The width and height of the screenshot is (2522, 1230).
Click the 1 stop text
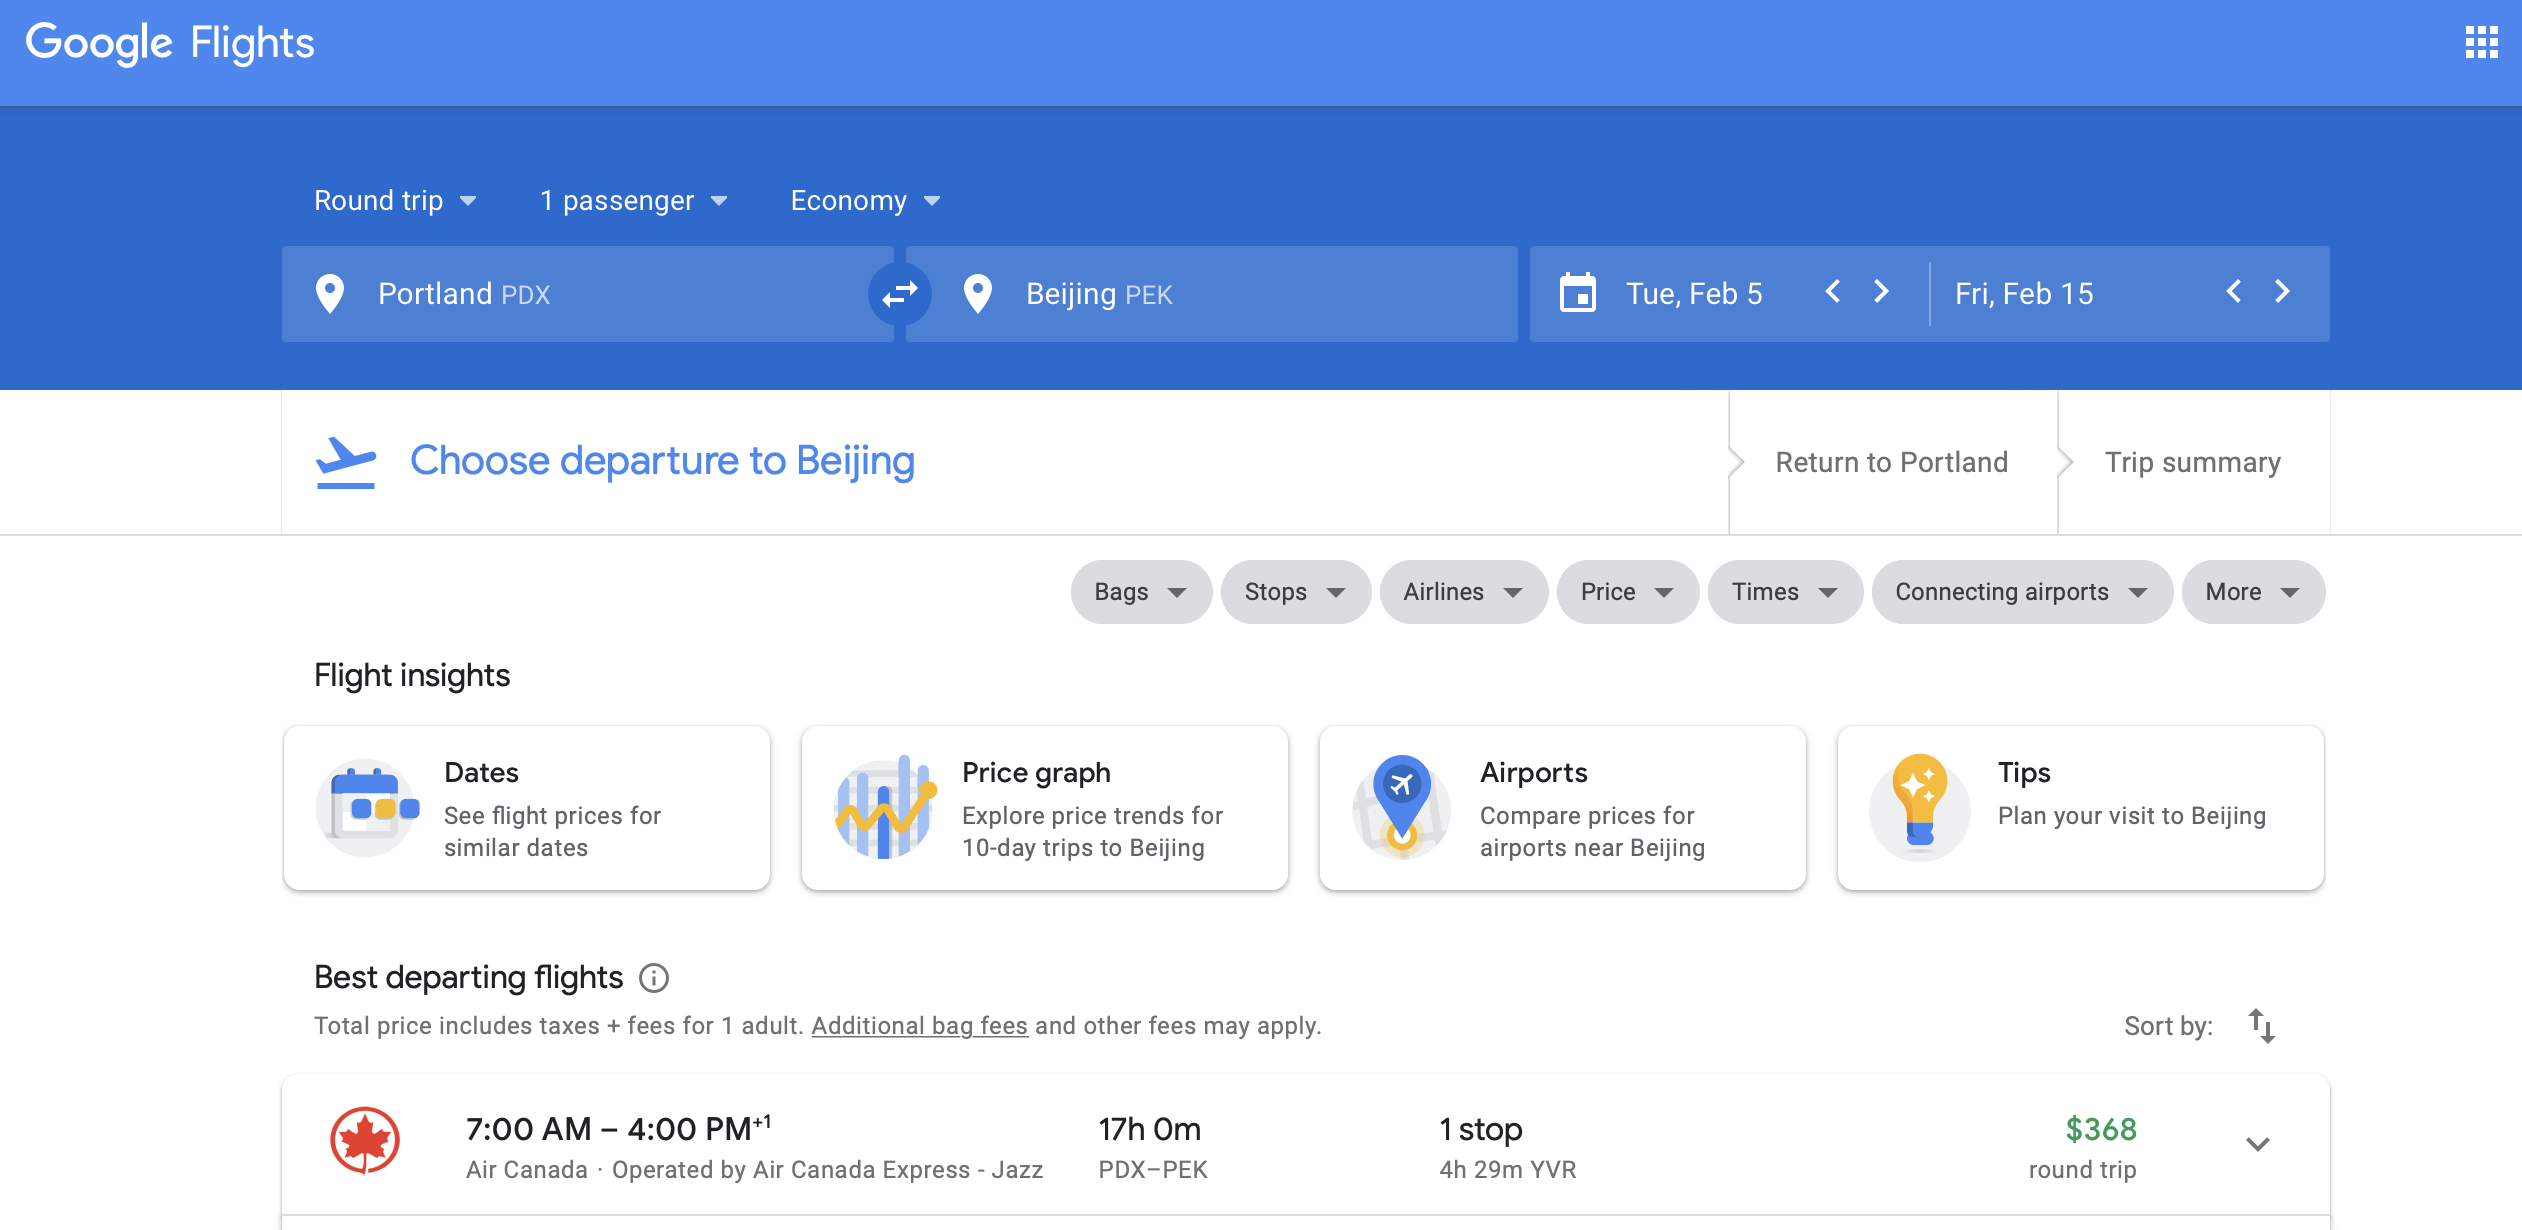pos(1481,1129)
